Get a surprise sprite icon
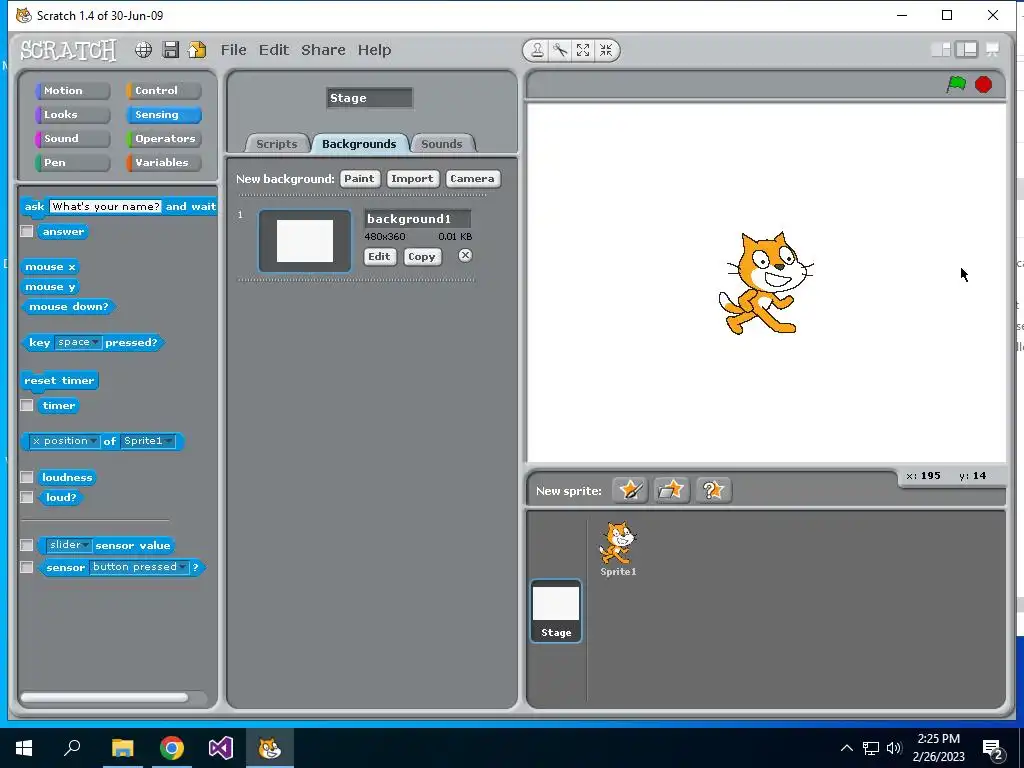 coord(712,490)
